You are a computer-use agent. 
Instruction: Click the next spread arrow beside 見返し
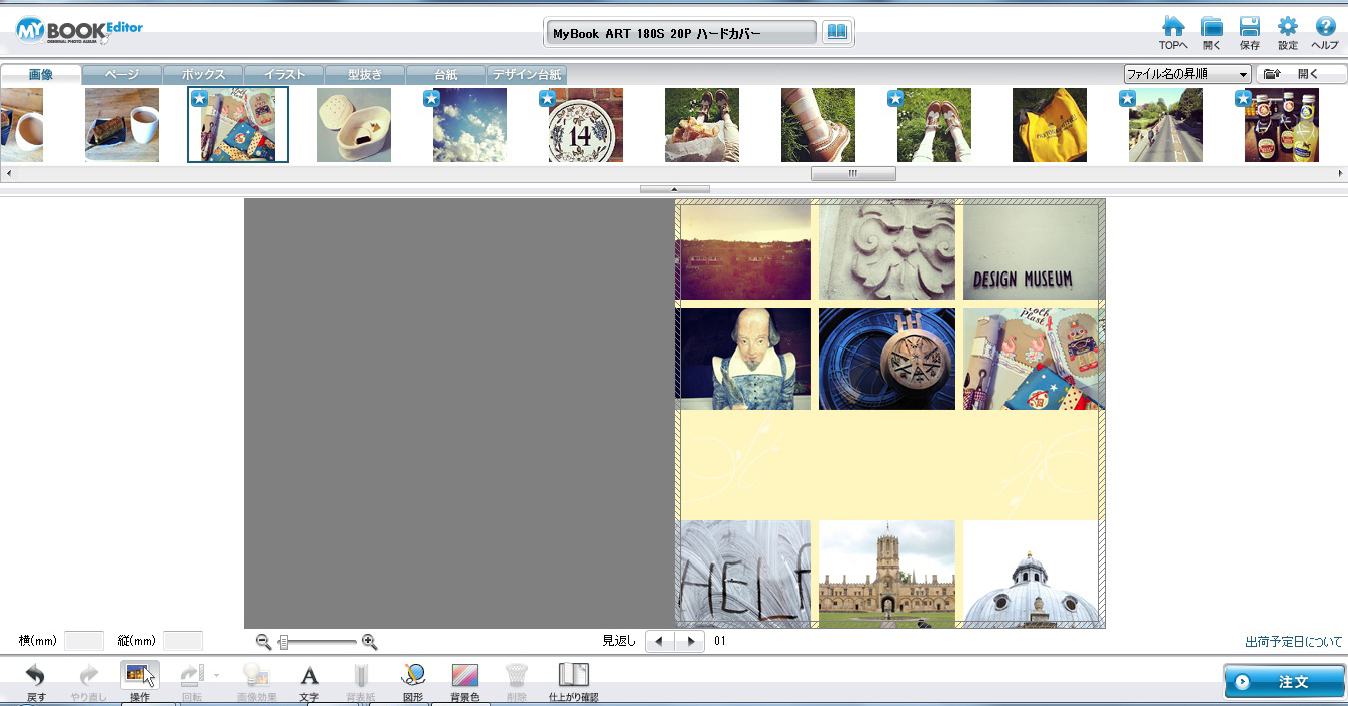coord(690,642)
